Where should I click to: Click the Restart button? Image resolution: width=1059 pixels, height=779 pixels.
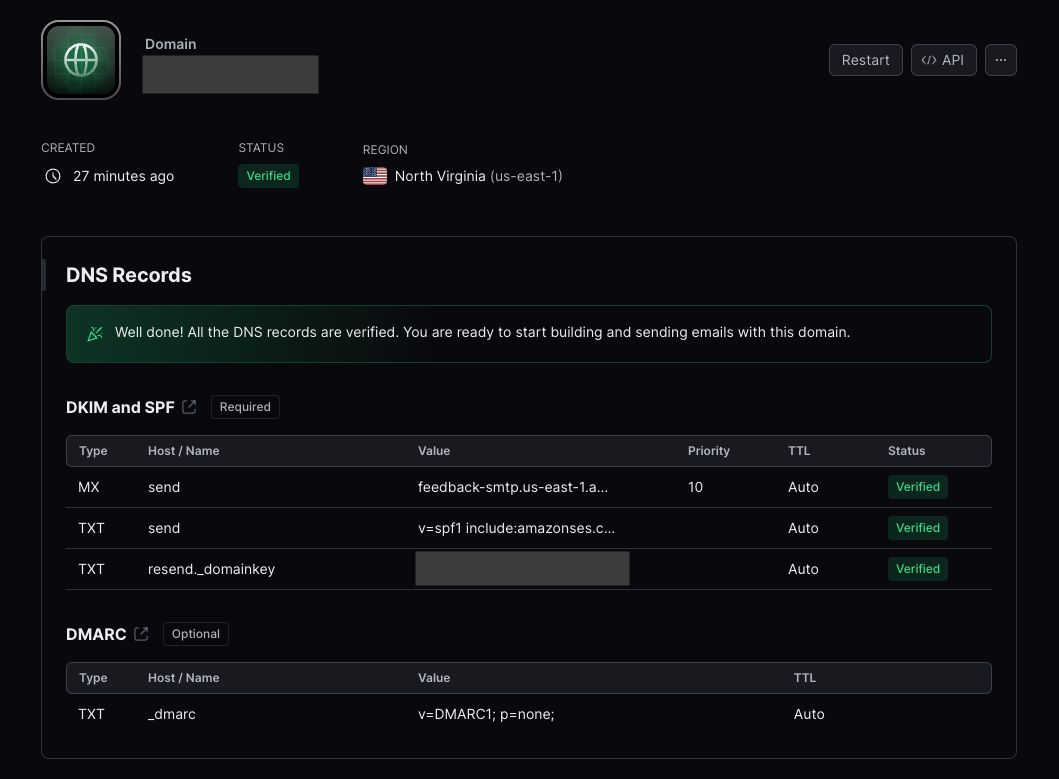(x=865, y=60)
